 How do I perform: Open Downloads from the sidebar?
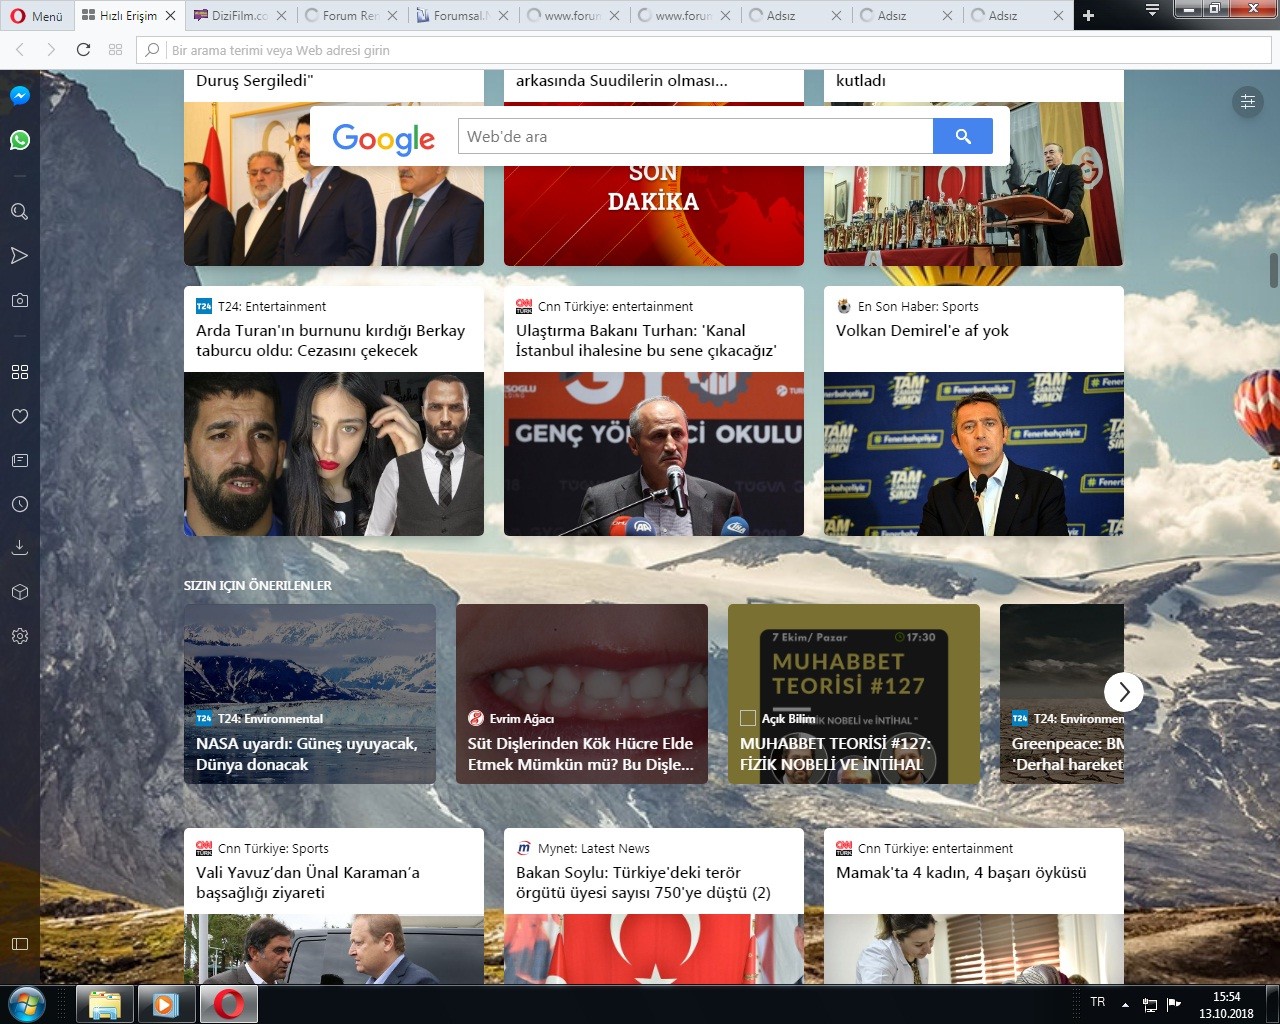19,548
